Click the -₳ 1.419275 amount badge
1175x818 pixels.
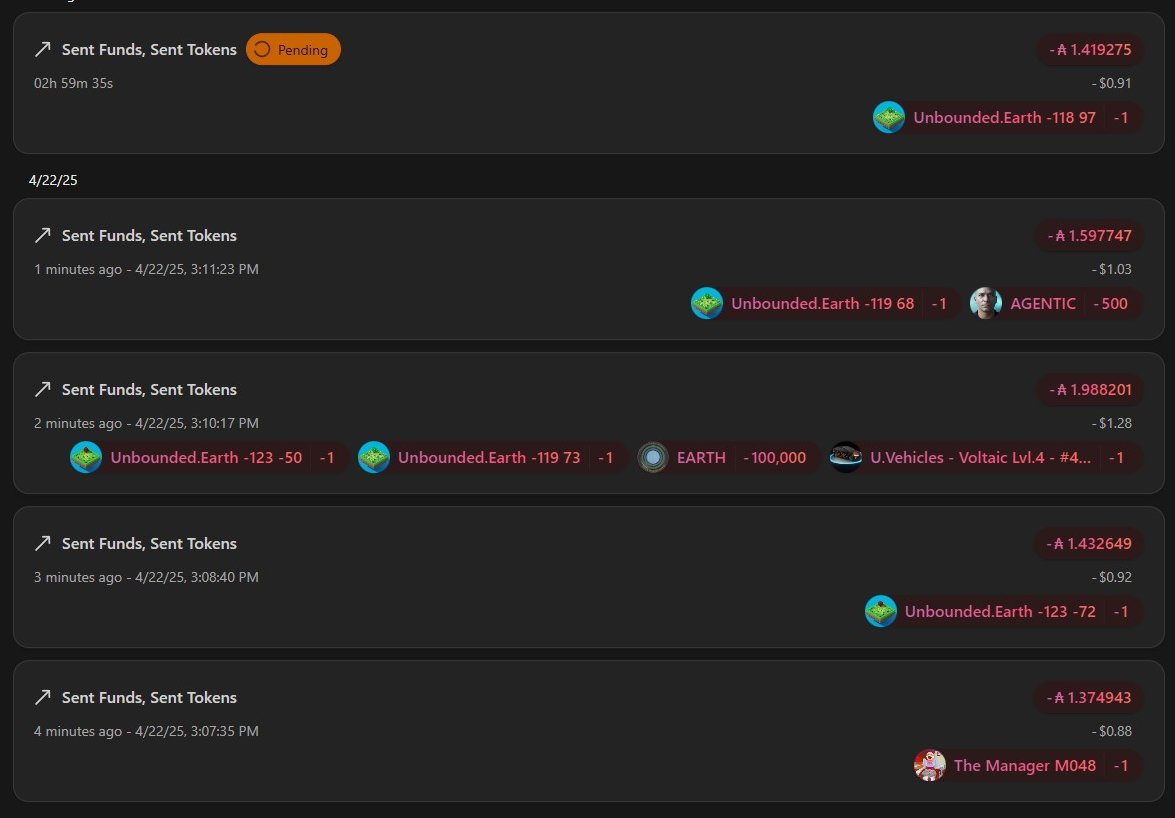1090,49
